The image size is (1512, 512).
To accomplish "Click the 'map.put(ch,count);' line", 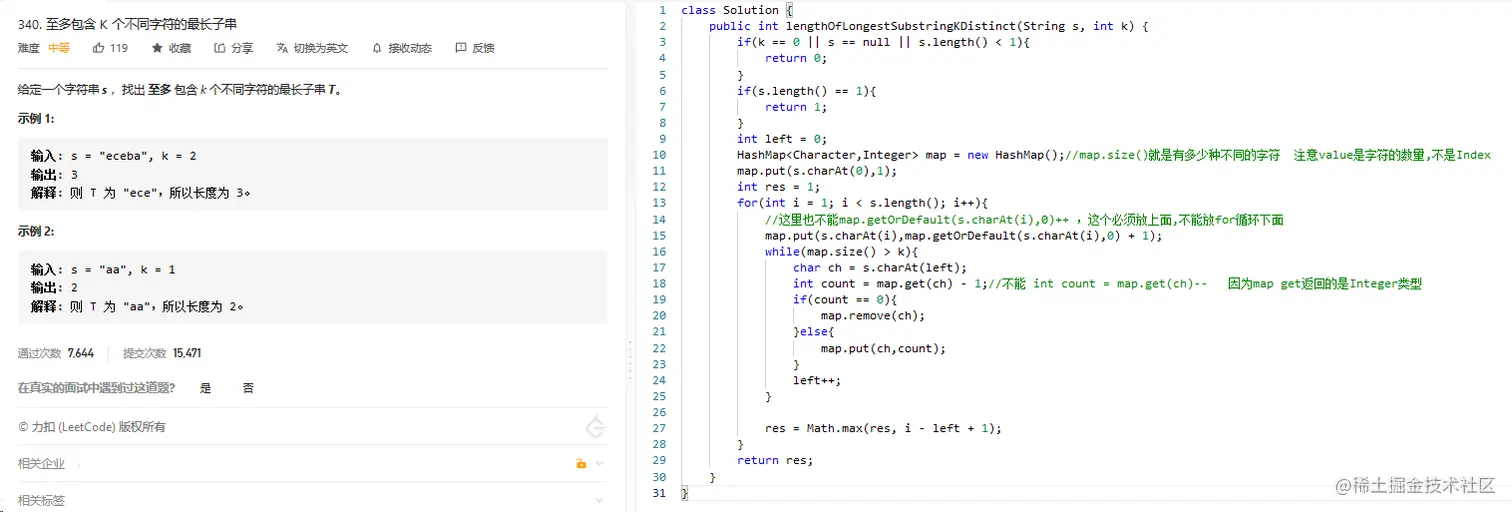I will 883,348.
